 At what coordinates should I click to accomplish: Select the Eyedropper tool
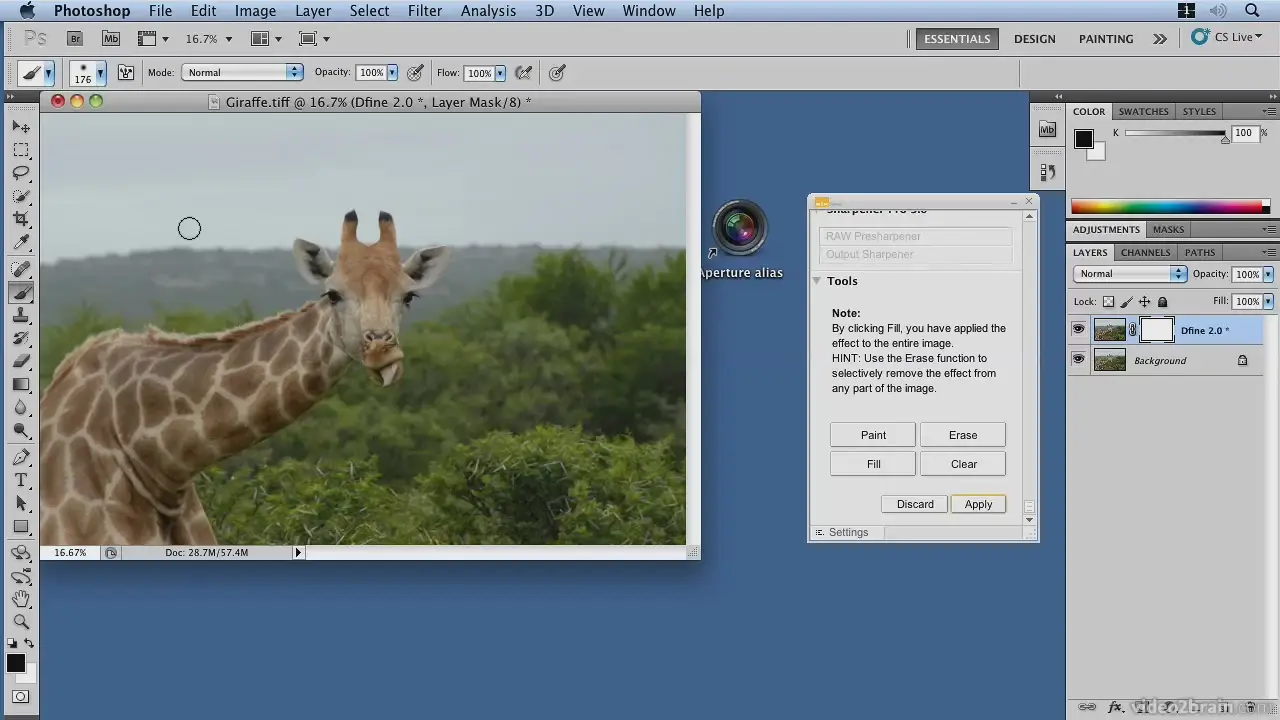(21, 242)
